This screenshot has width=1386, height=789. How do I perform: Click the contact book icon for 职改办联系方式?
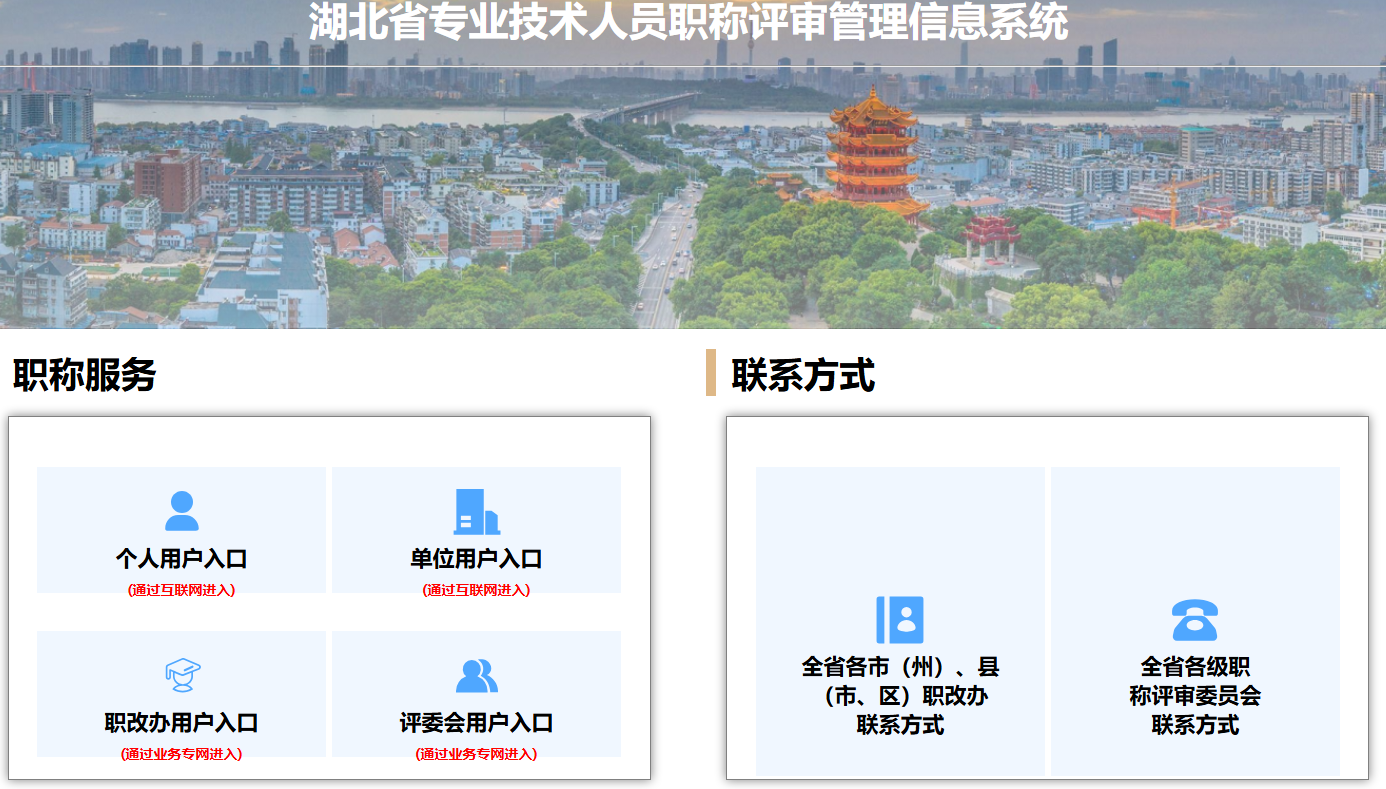900,620
